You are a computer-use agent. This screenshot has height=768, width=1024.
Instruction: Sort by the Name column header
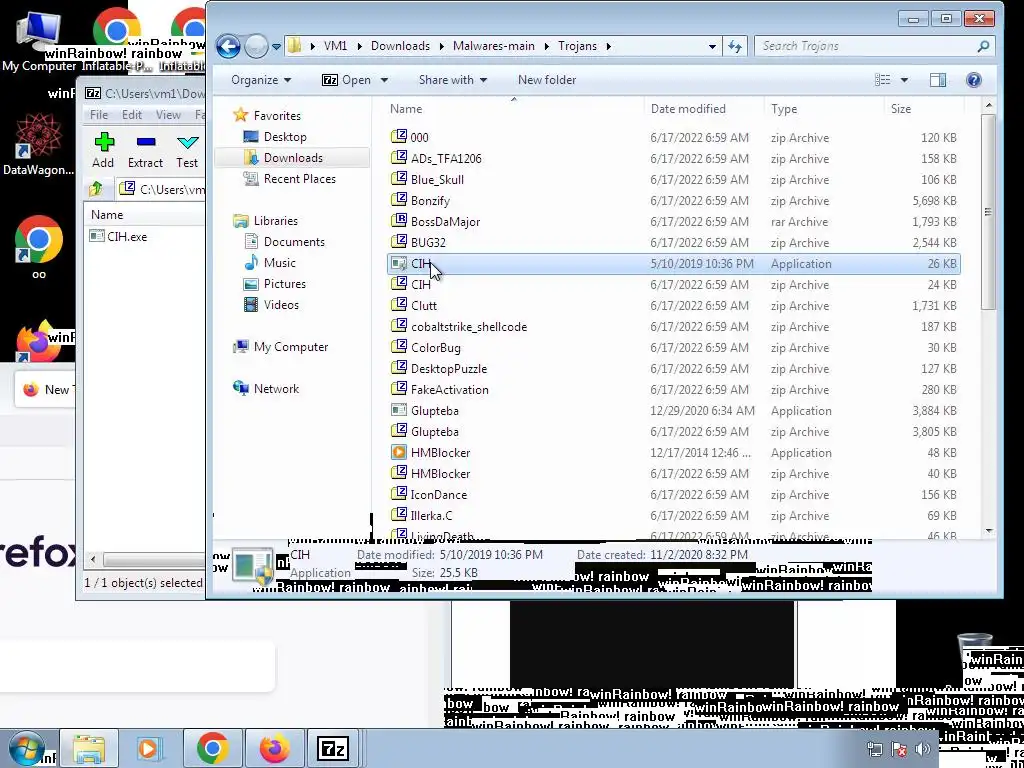pos(514,109)
